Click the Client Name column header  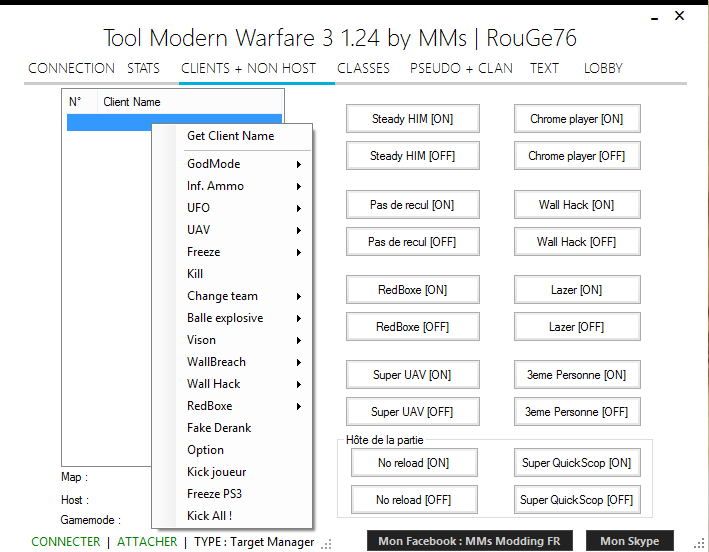[190, 102]
